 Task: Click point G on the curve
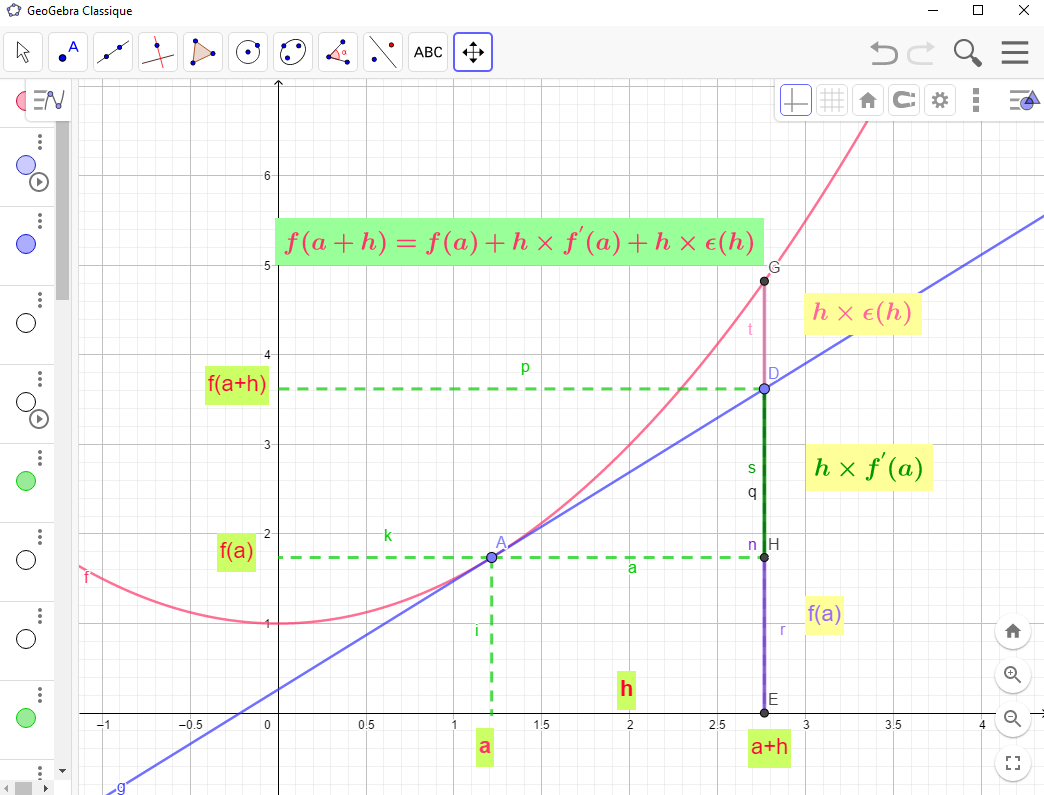[764, 281]
